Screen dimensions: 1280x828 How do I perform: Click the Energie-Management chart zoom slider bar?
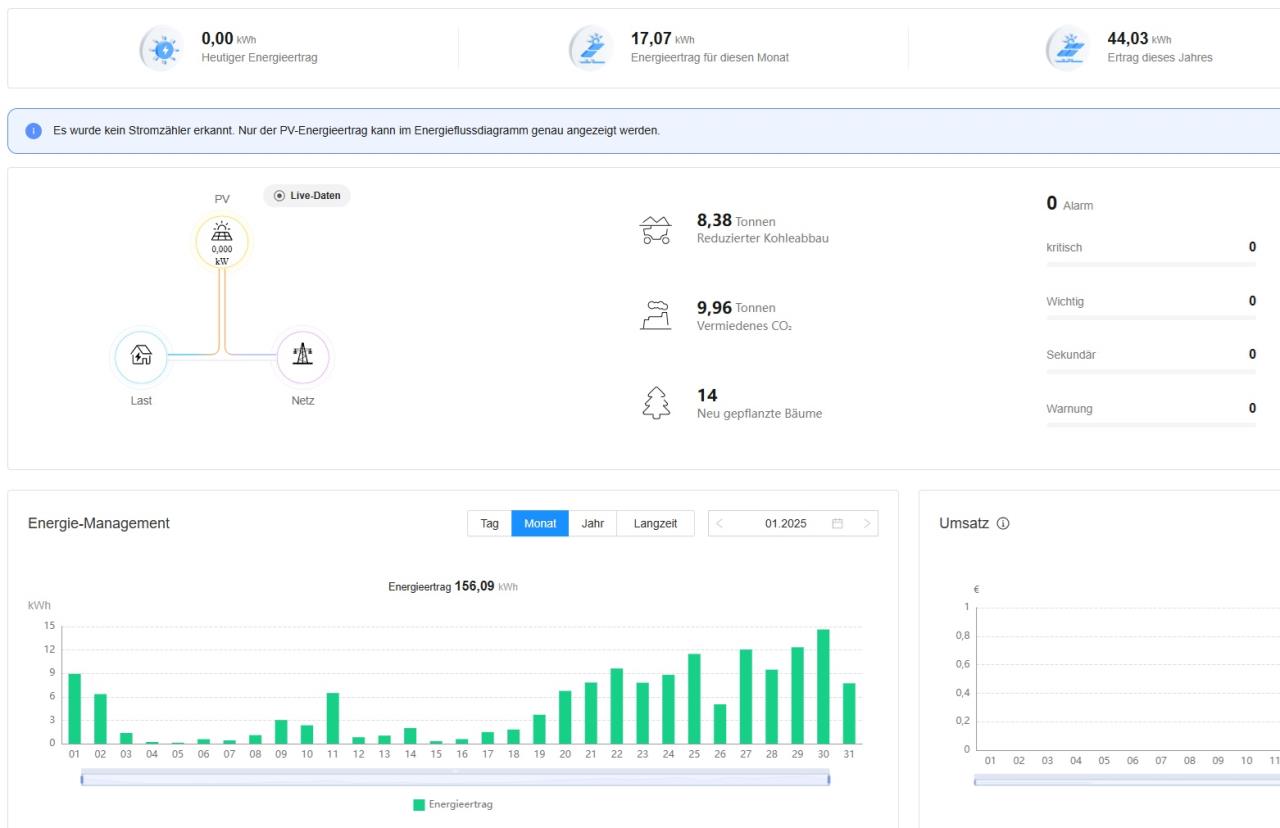coord(455,779)
